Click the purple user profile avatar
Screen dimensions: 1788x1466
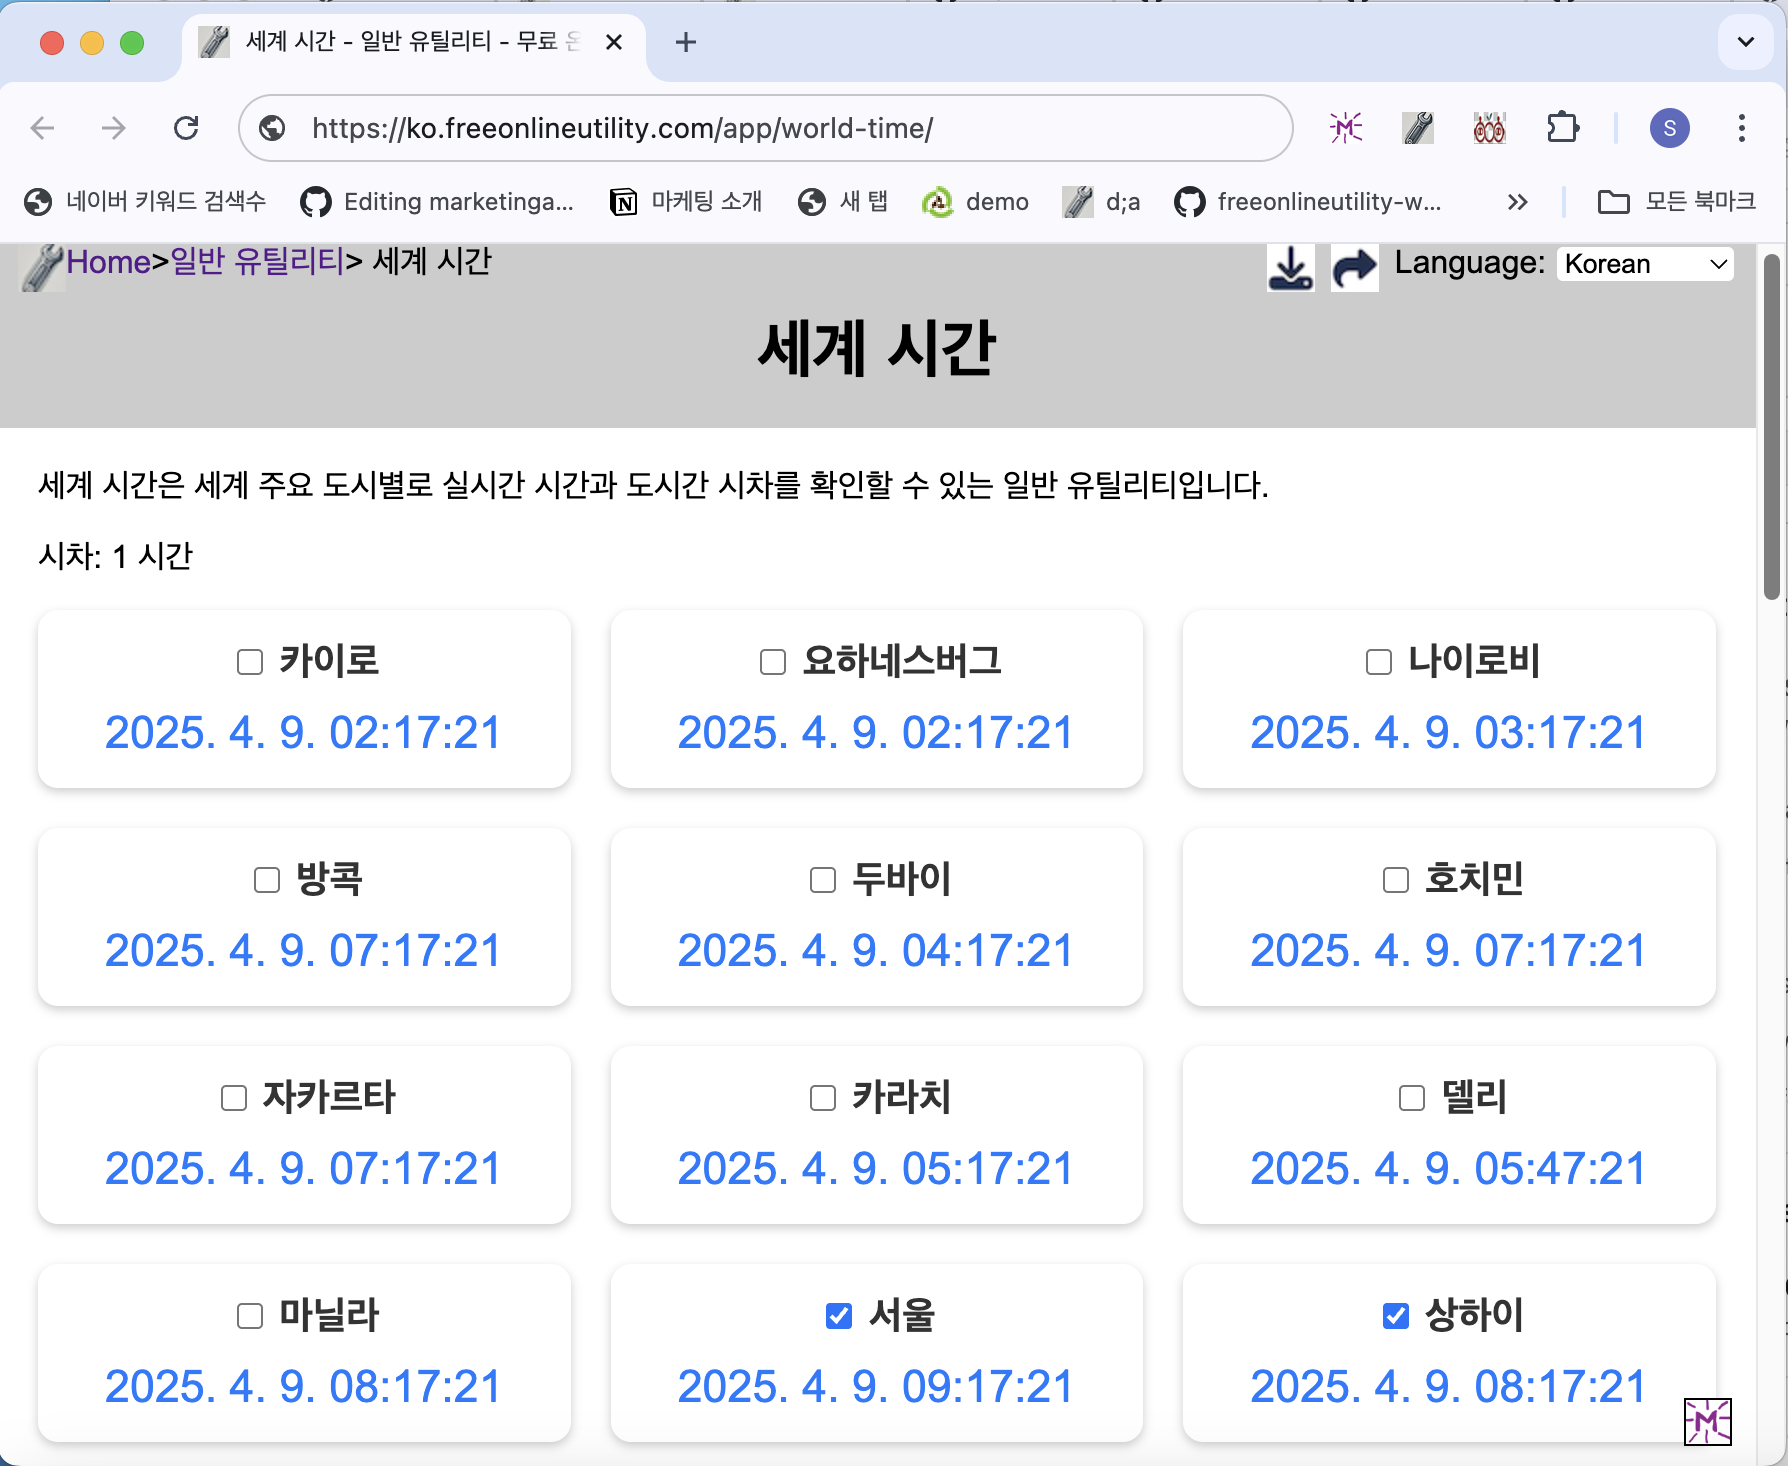click(1669, 128)
